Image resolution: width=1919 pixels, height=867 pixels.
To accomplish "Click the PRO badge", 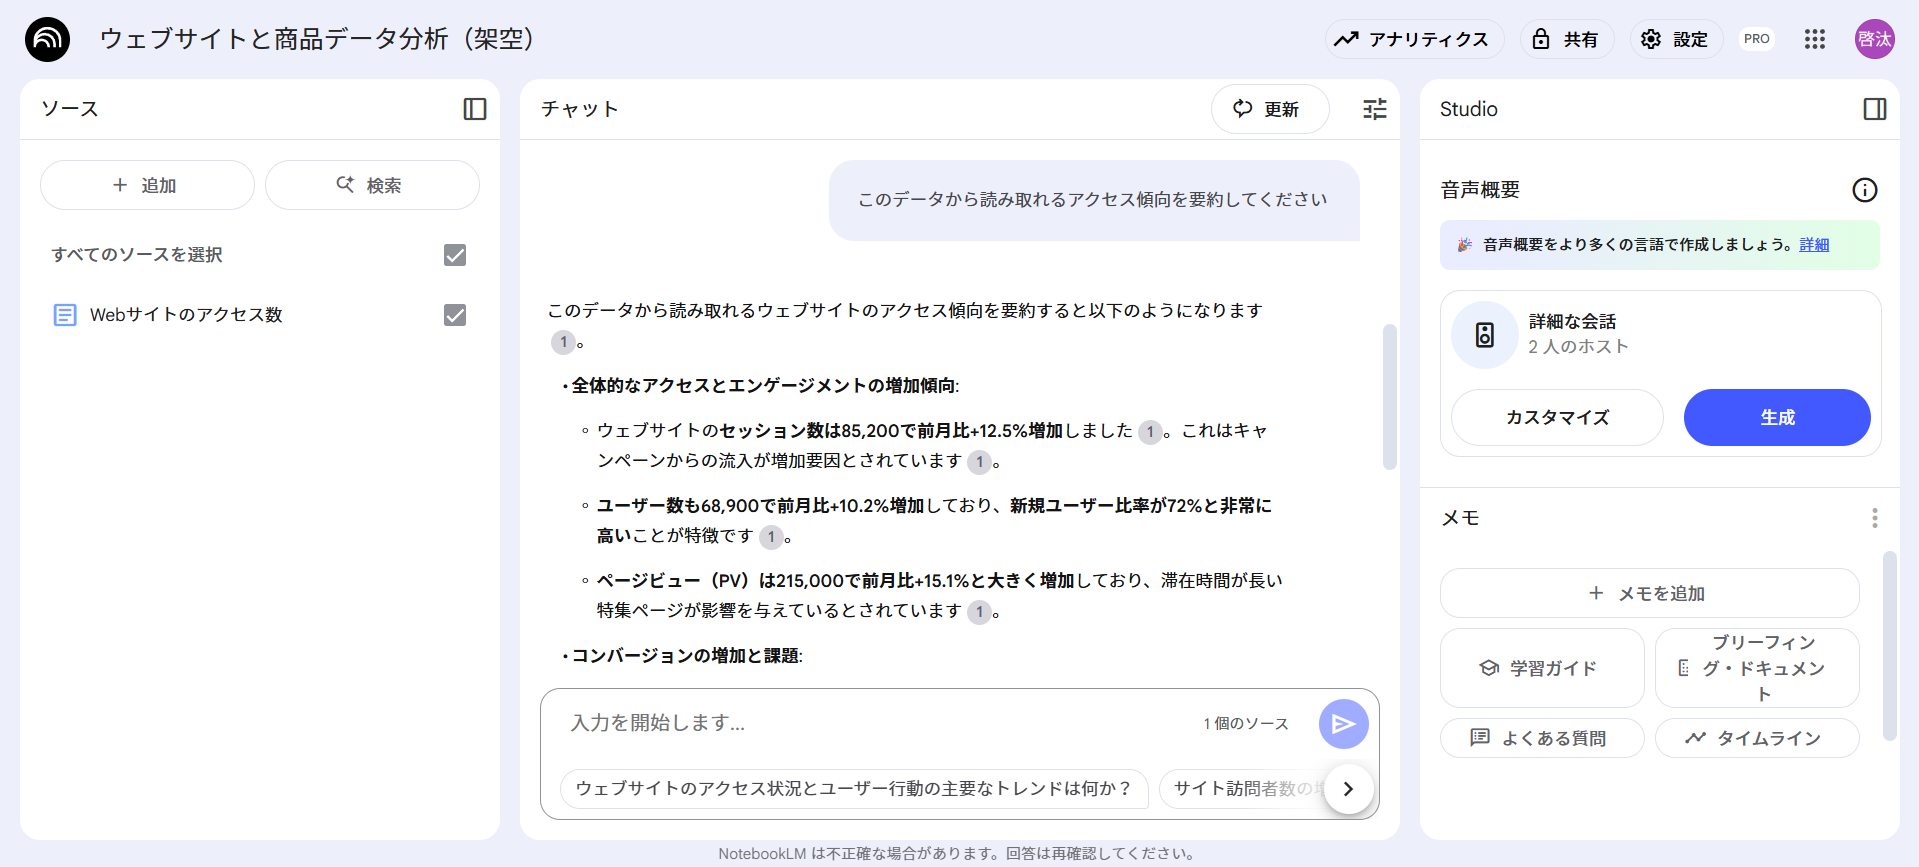I will click(x=1757, y=39).
